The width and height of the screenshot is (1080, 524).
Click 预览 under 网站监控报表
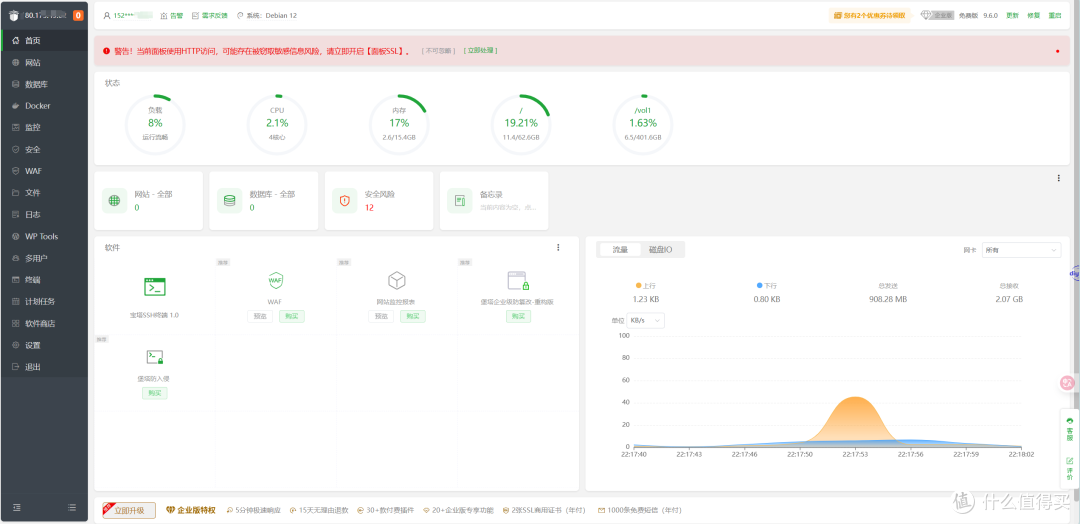[381, 317]
